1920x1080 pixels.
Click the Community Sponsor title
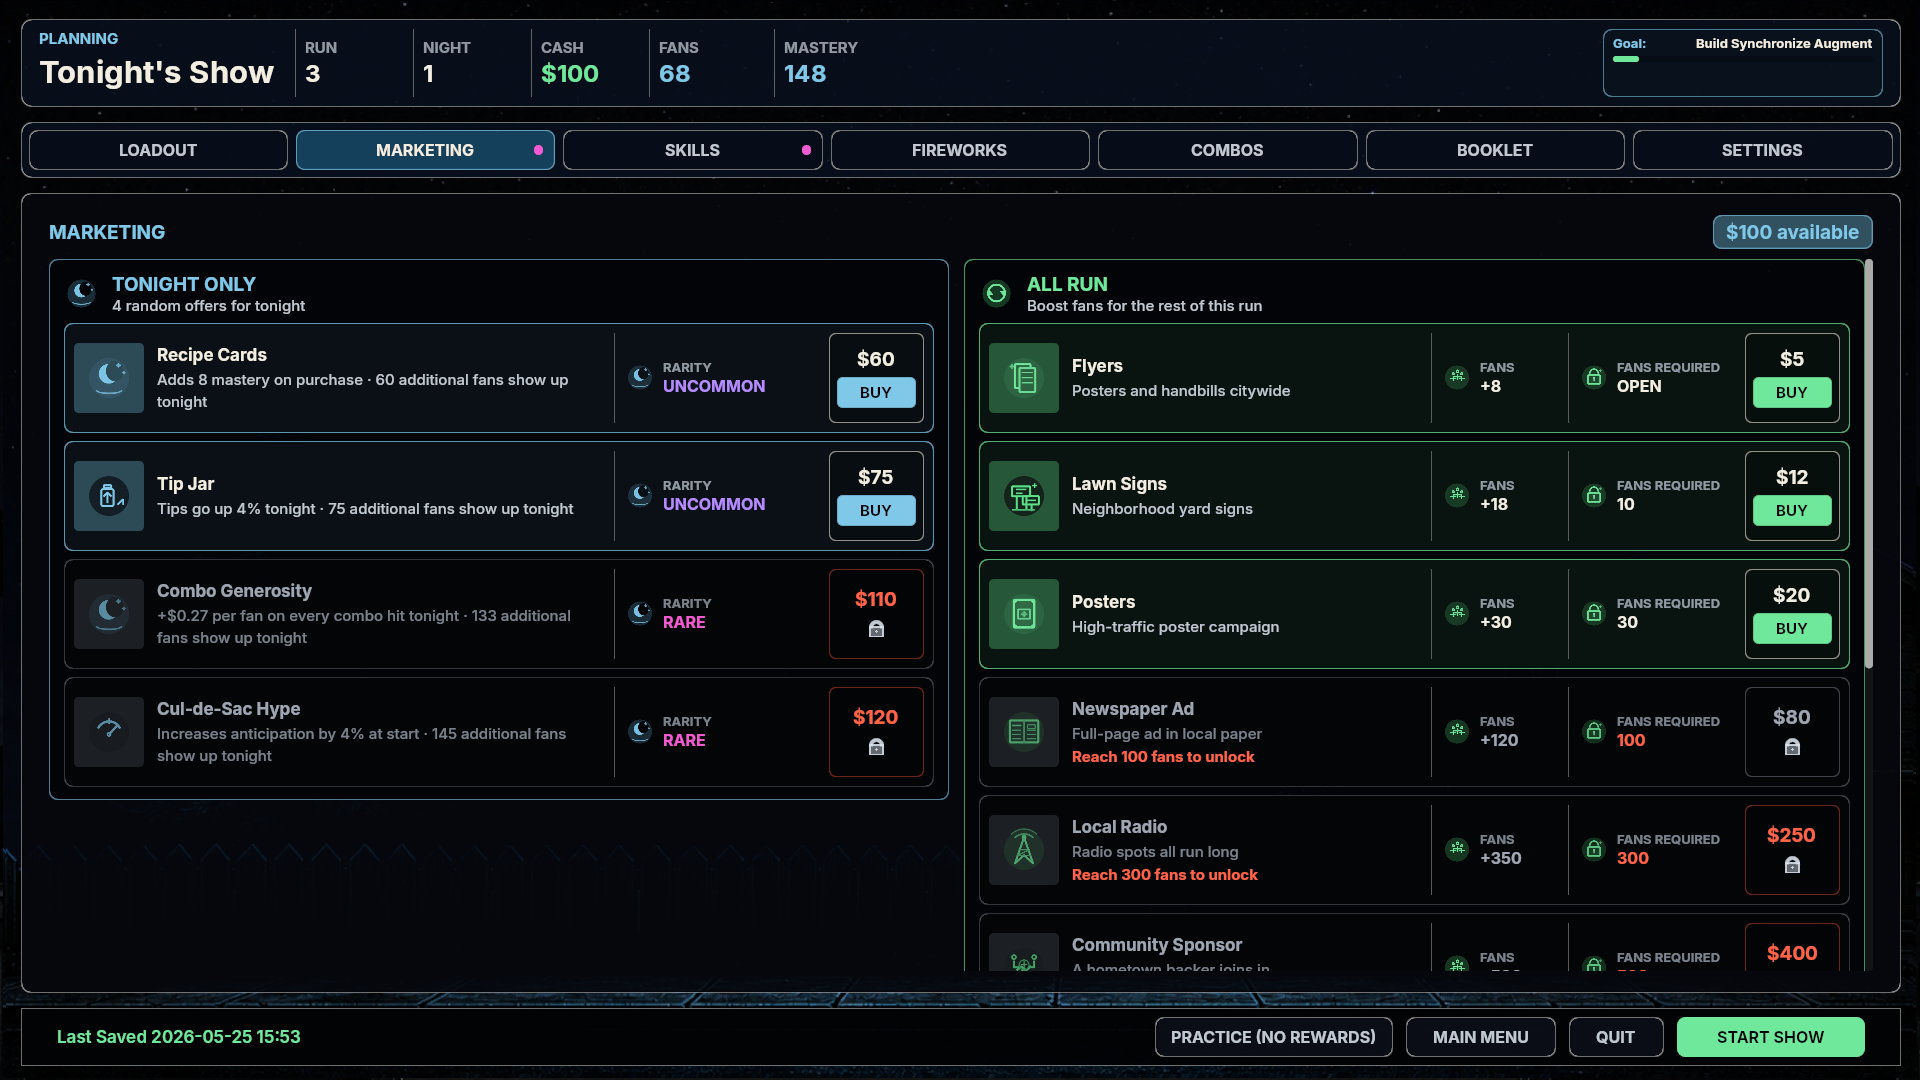tap(1157, 945)
